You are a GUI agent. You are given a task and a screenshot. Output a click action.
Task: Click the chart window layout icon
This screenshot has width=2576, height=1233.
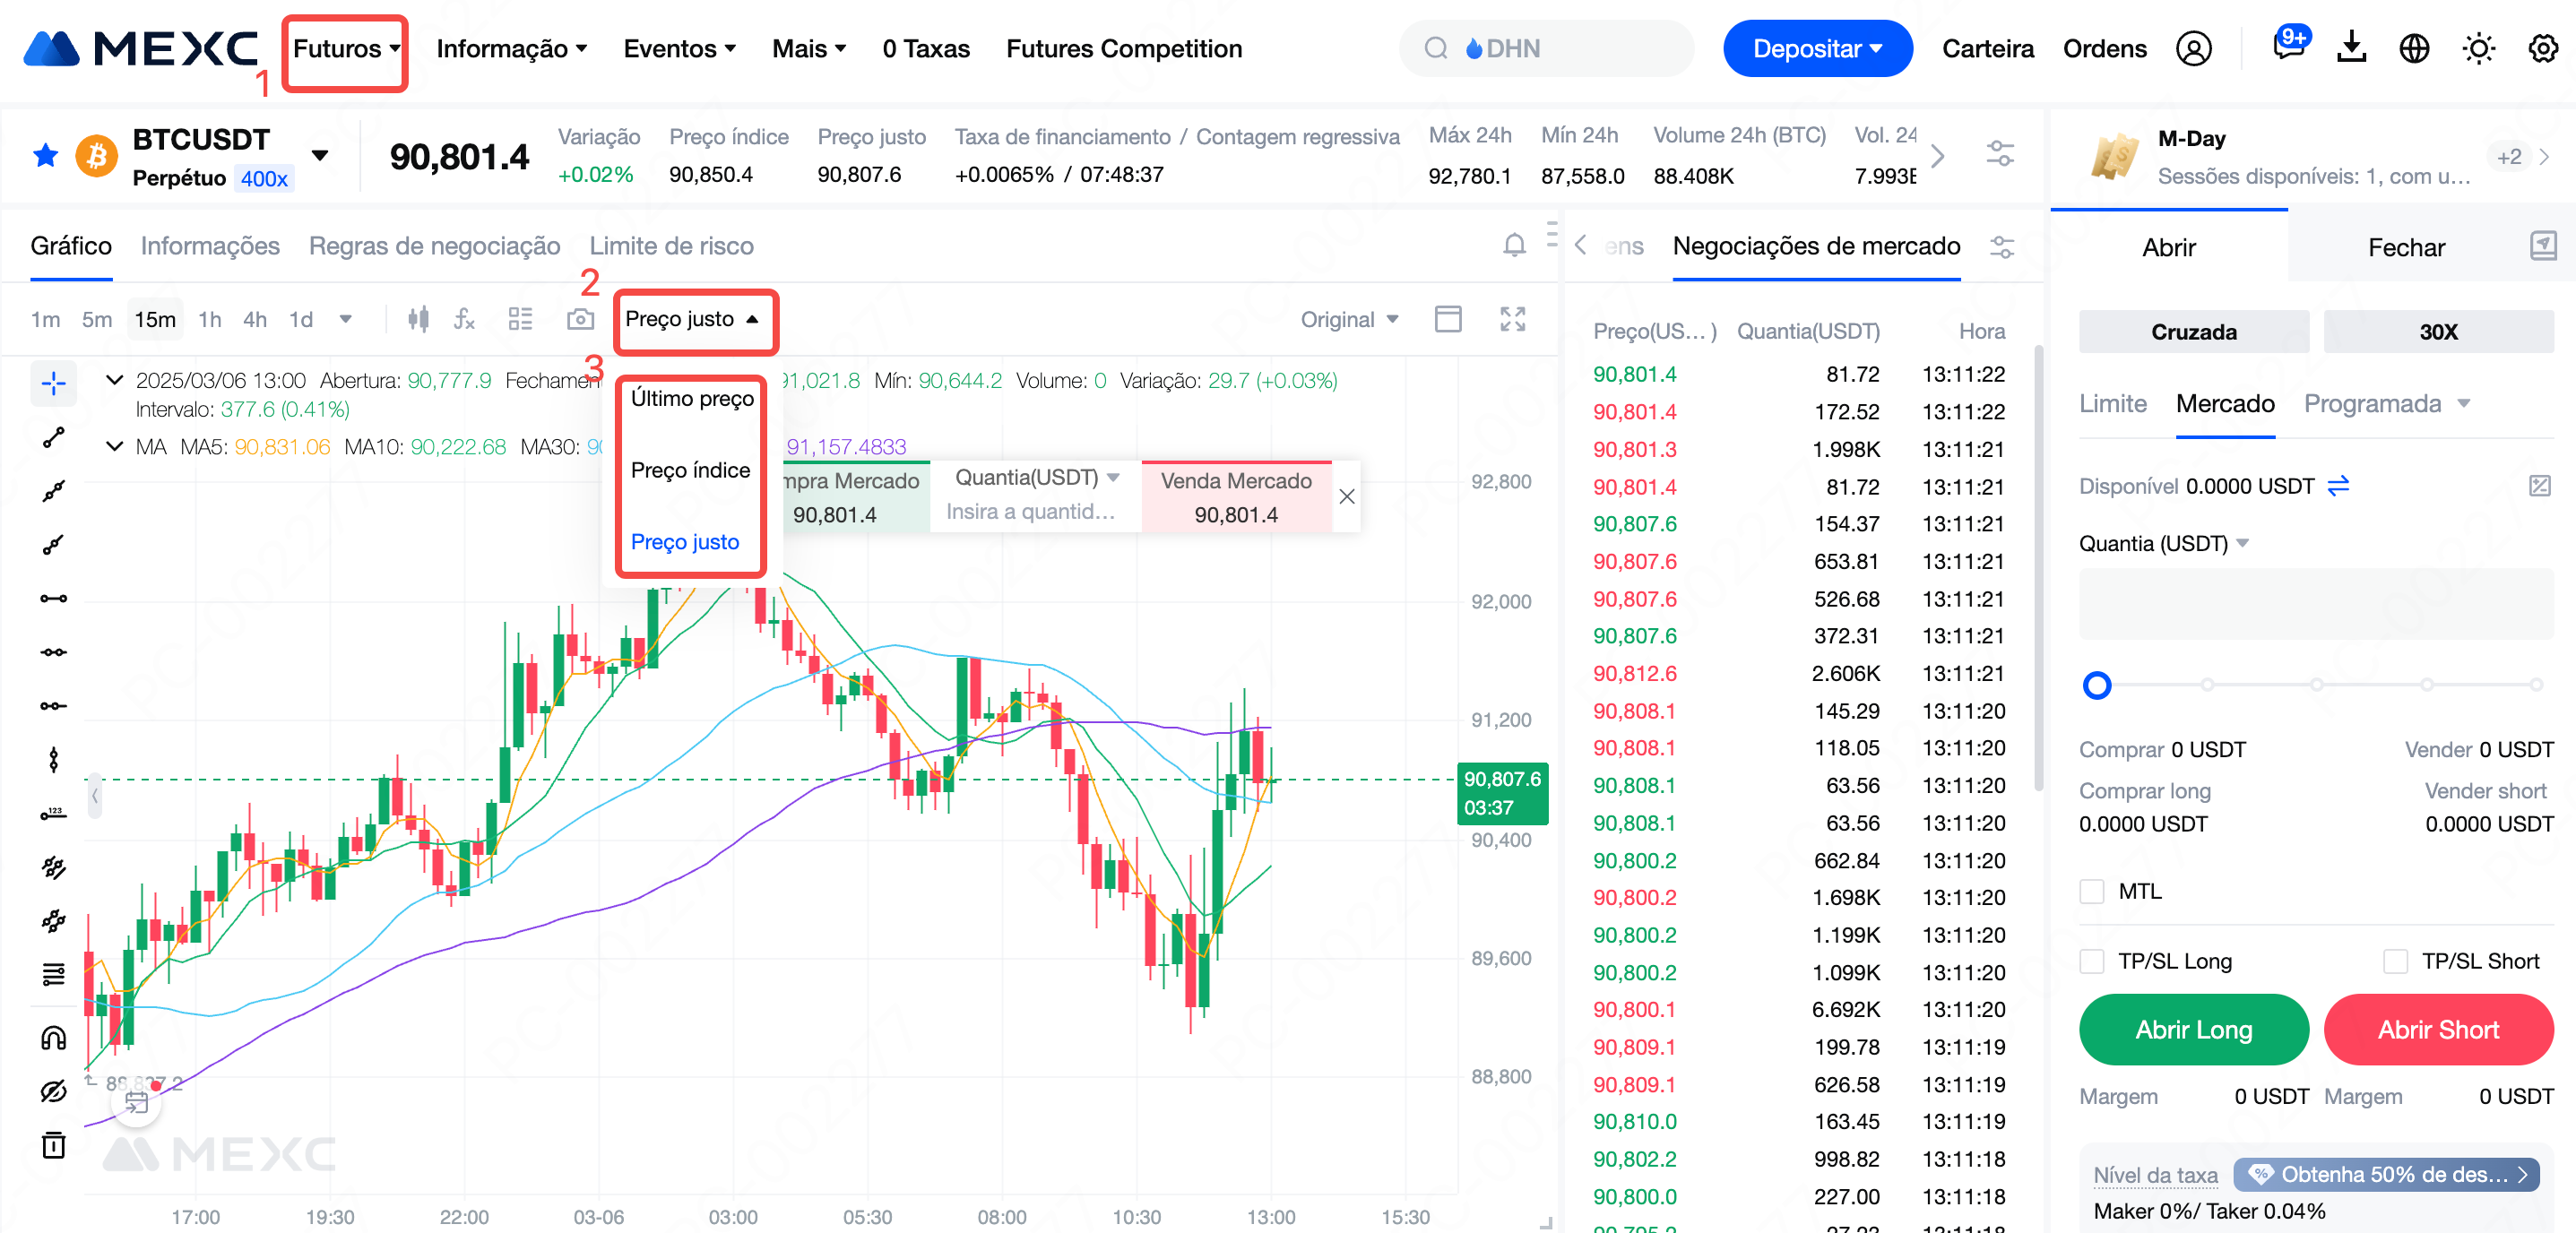pyautogui.click(x=1447, y=319)
